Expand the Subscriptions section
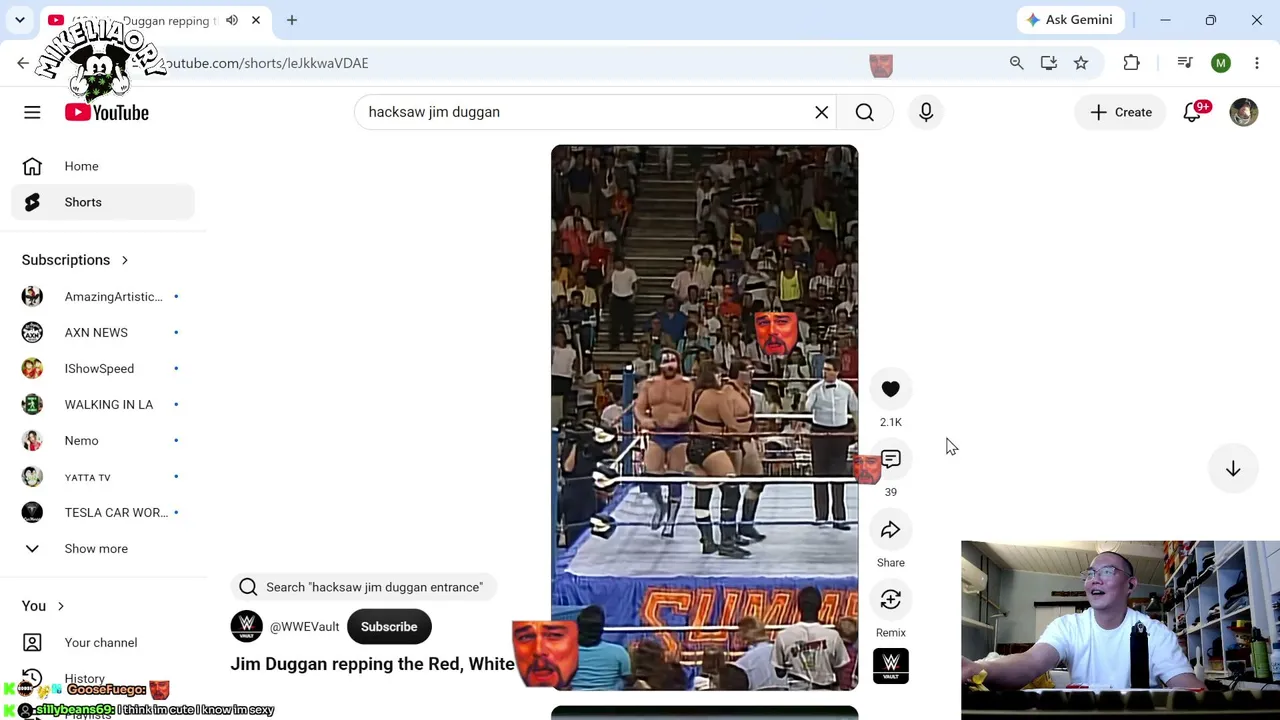 [x=76, y=260]
